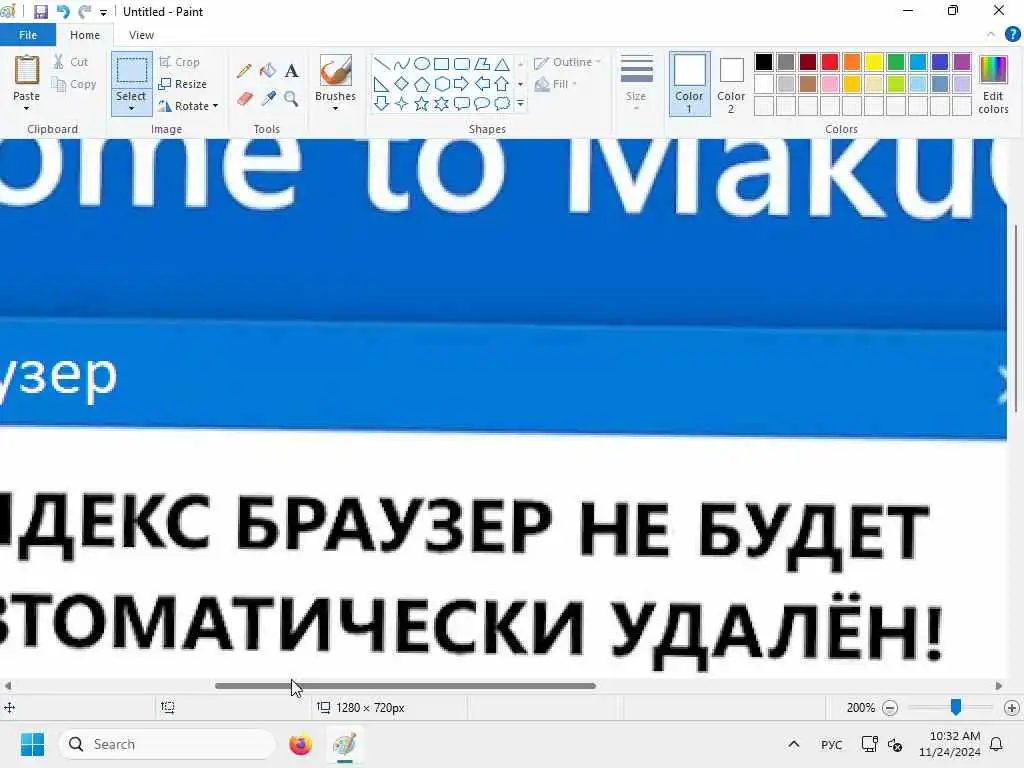
Task: Click the Resize button
Action: tap(182, 84)
